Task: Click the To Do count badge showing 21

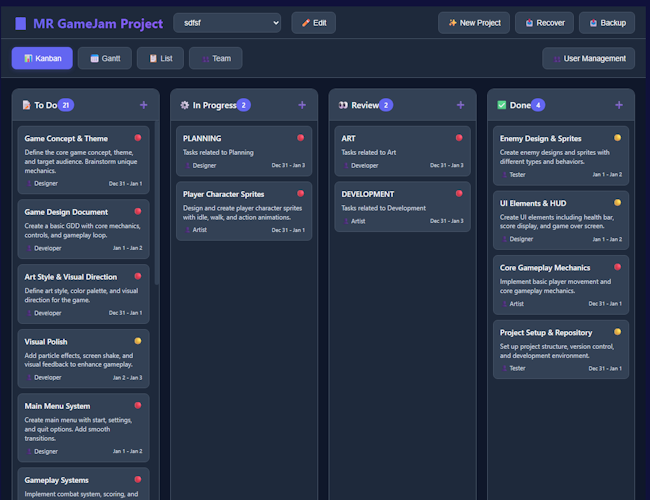Action: pos(66,105)
